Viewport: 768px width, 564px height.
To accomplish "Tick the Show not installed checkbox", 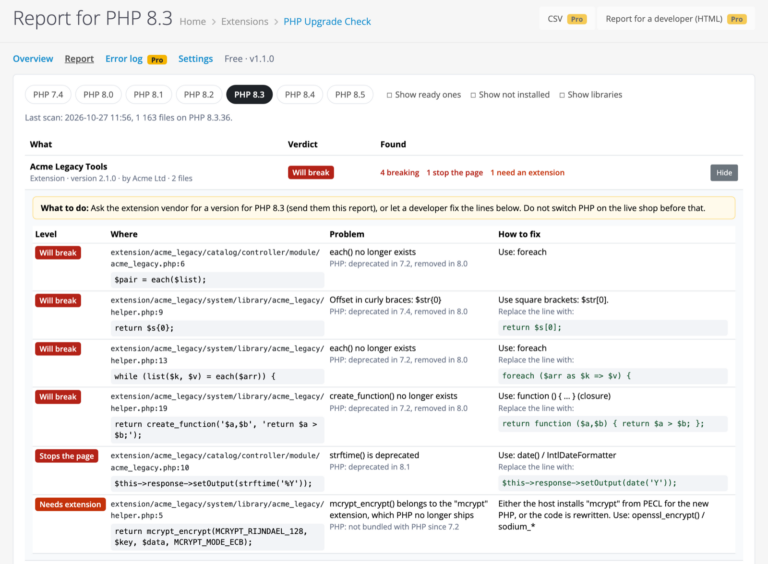I will (x=473, y=95).
